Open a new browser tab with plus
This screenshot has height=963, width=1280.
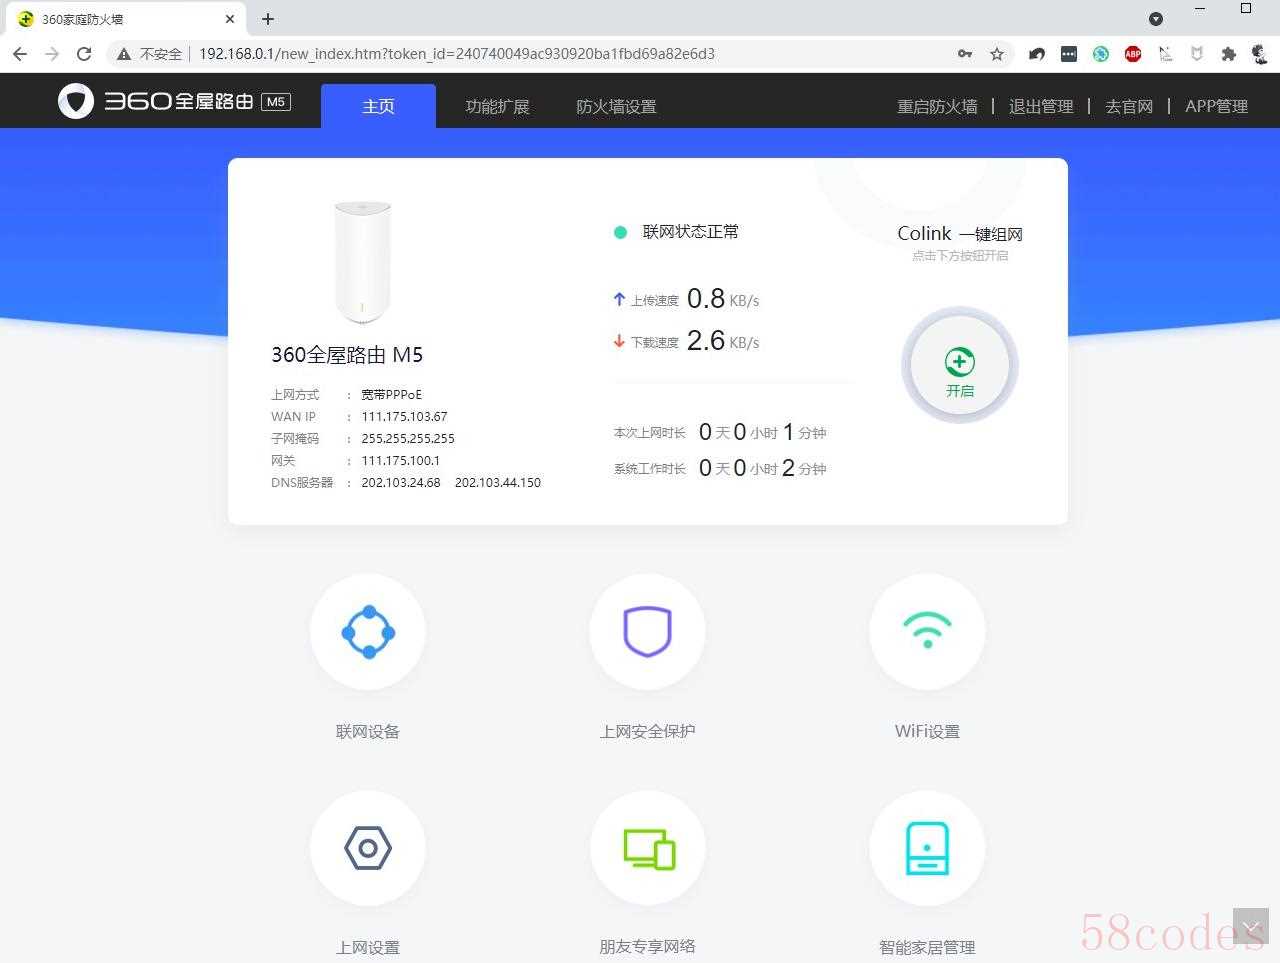coord(268,19)
